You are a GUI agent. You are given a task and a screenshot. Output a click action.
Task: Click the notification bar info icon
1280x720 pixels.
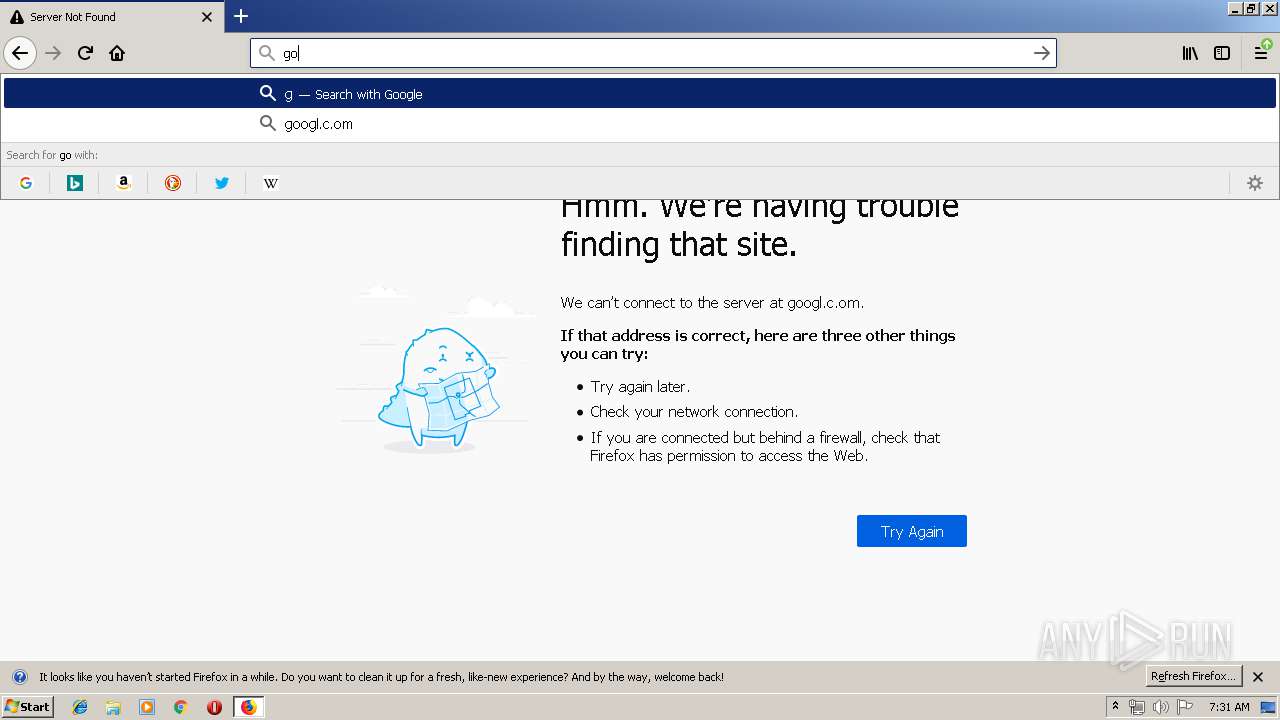19,677
